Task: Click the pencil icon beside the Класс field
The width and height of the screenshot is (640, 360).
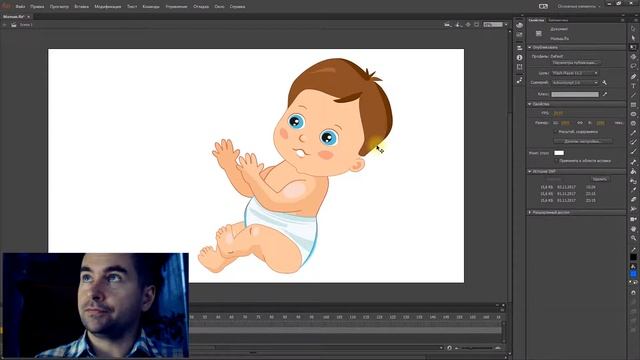Action: click(x=604, y=94)
